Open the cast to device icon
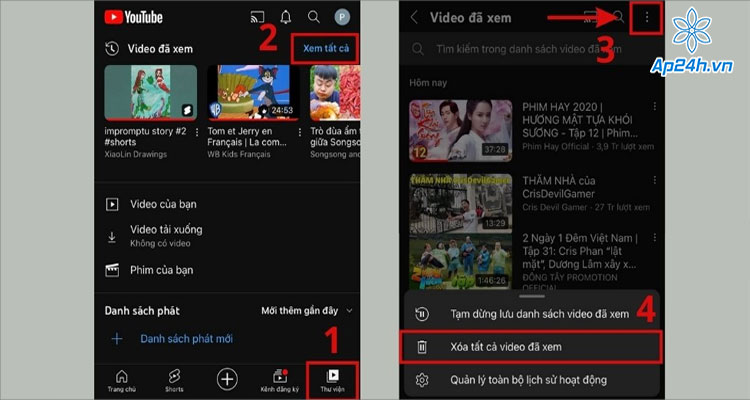This screenshot has width=750, height=400. click(x=257, y=18)
